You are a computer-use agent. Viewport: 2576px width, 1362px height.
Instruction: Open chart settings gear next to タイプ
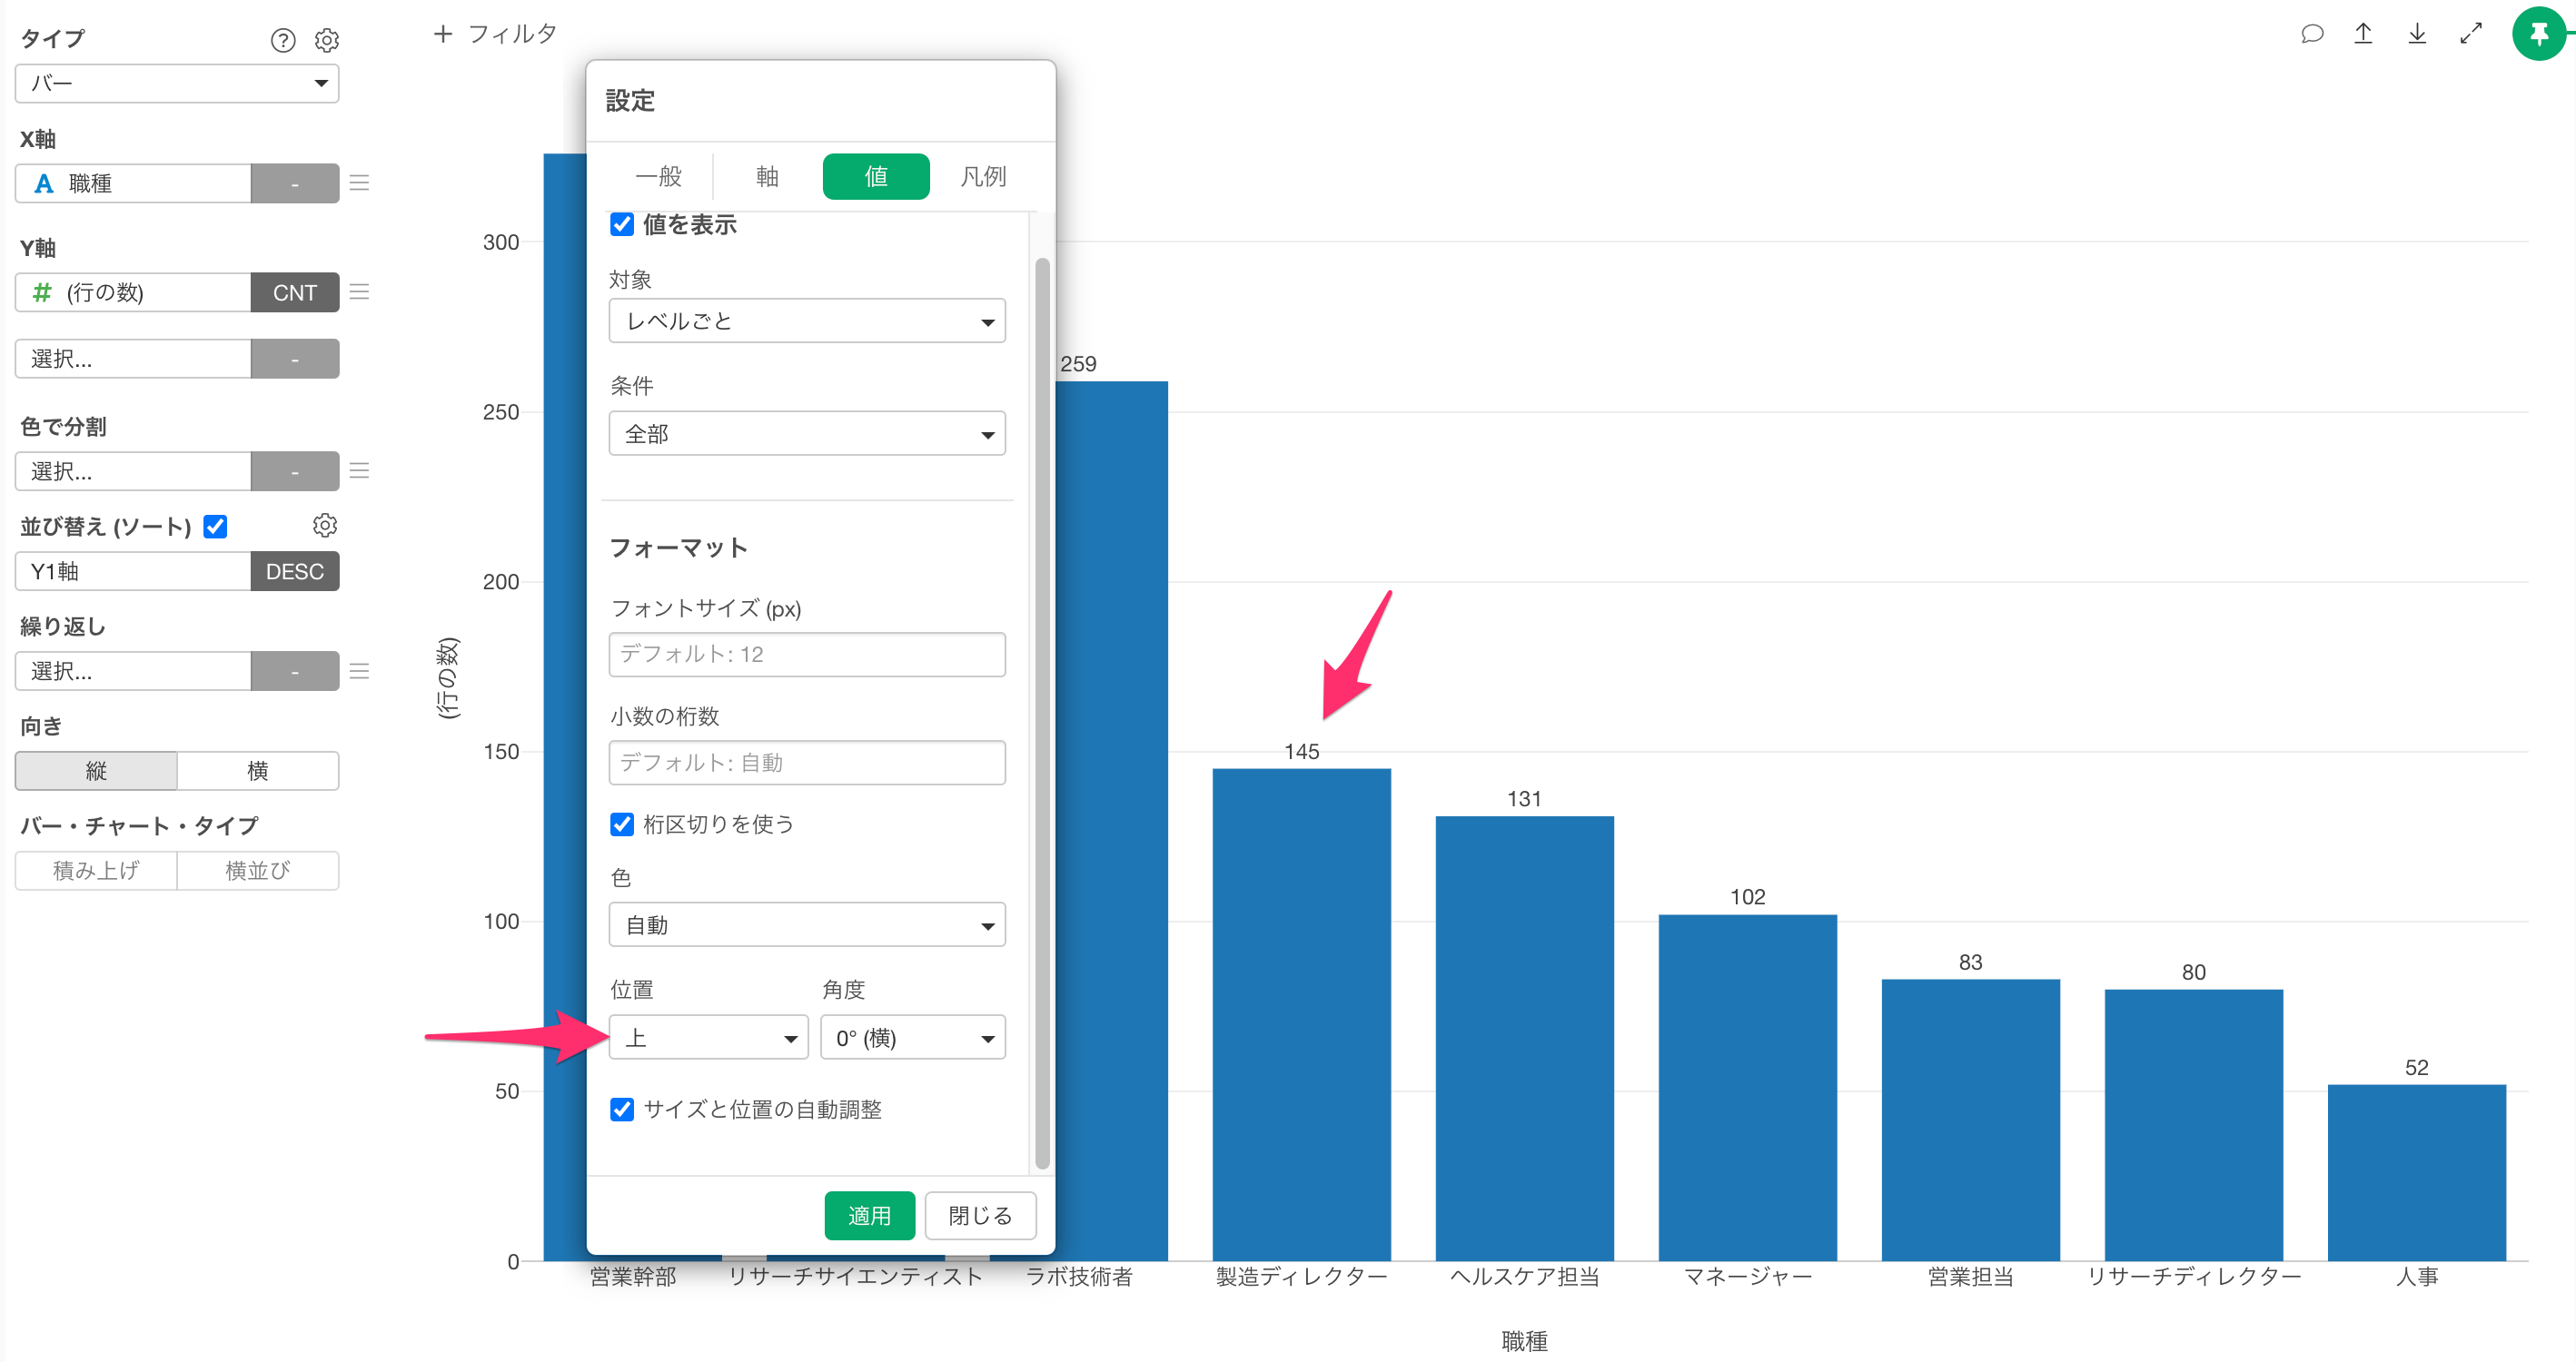point(327,40)
